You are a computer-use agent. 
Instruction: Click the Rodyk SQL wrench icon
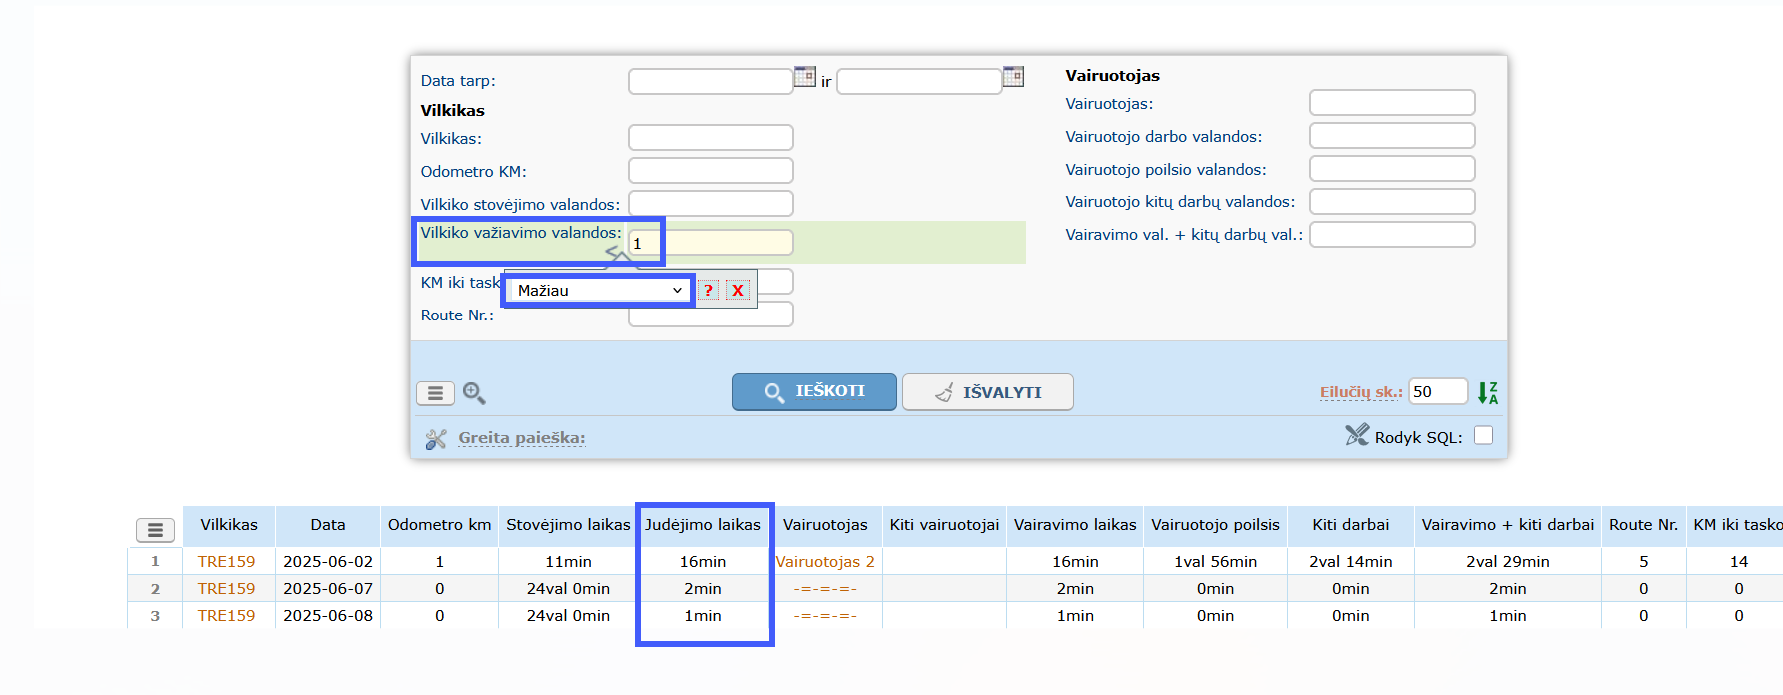pos(1357,435)
